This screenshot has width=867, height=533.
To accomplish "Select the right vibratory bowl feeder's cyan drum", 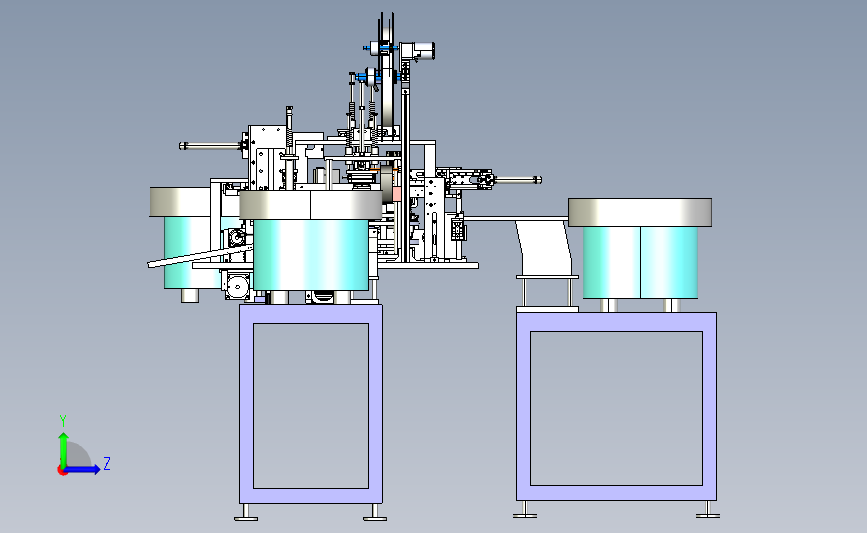I will coord(640,262).
